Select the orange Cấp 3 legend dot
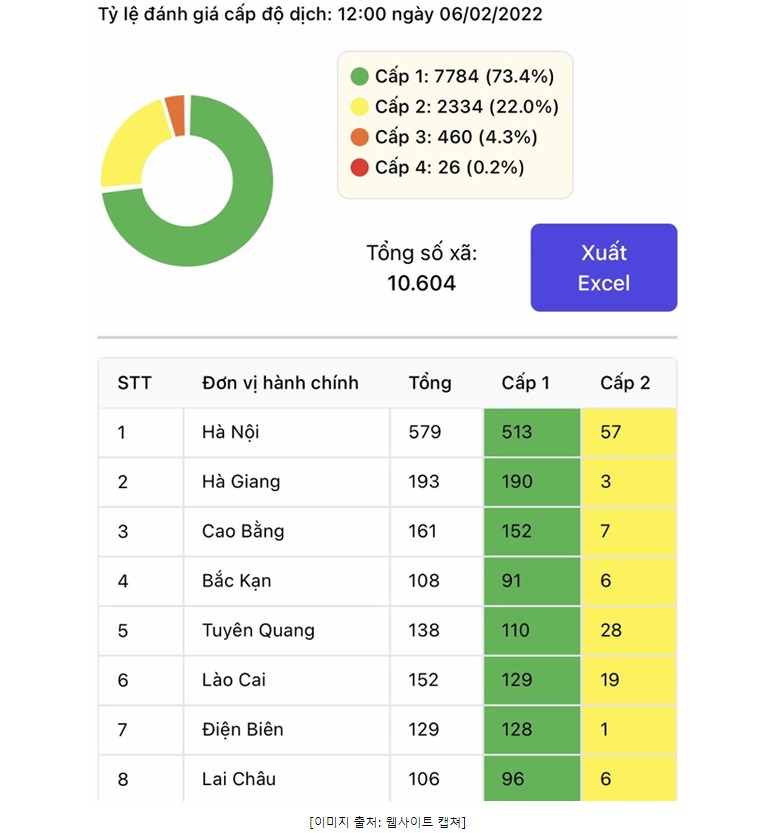 [360, 137]
